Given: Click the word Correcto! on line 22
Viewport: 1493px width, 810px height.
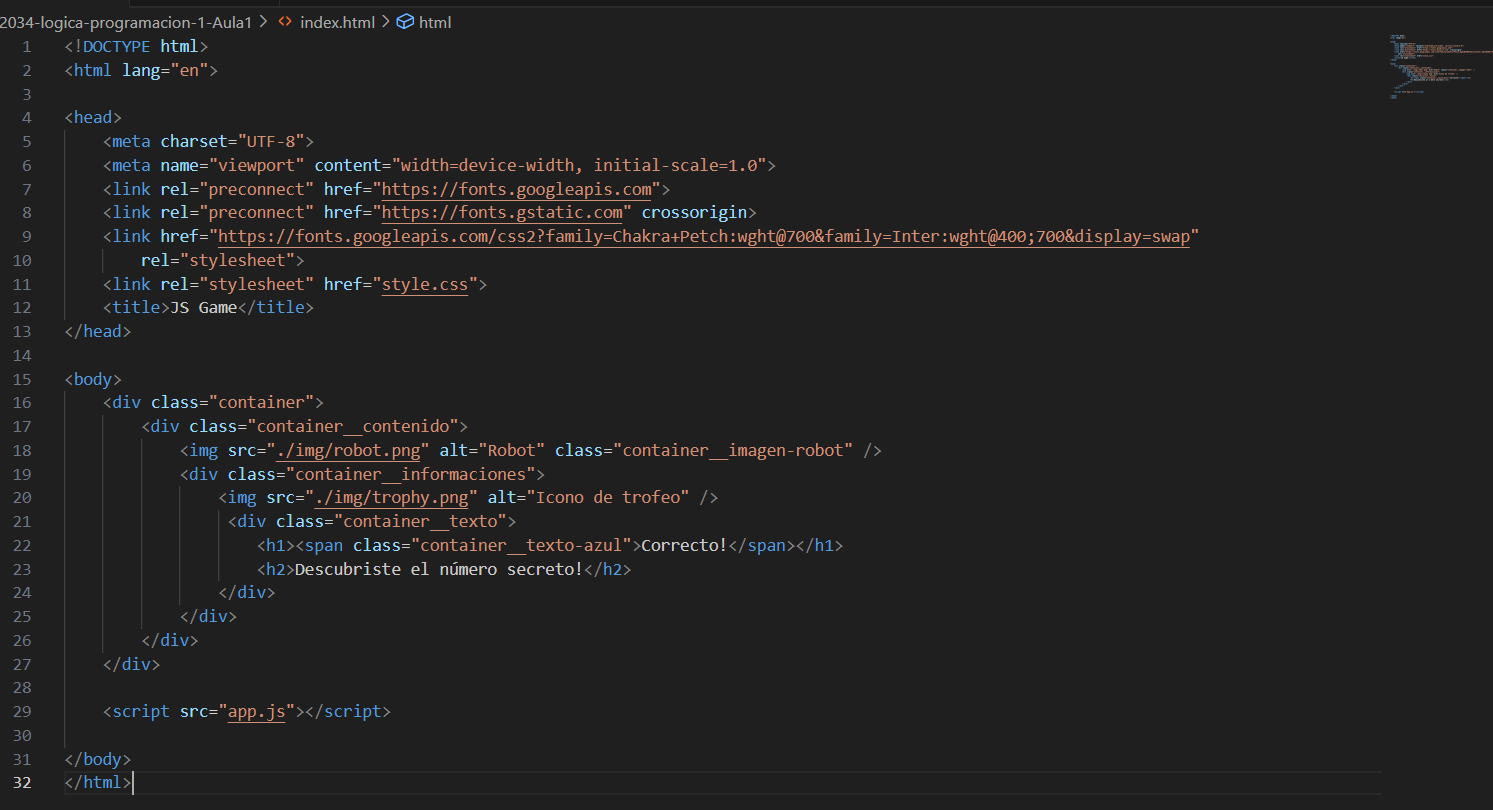Looking at the screenshot, I should click(683, 545).
